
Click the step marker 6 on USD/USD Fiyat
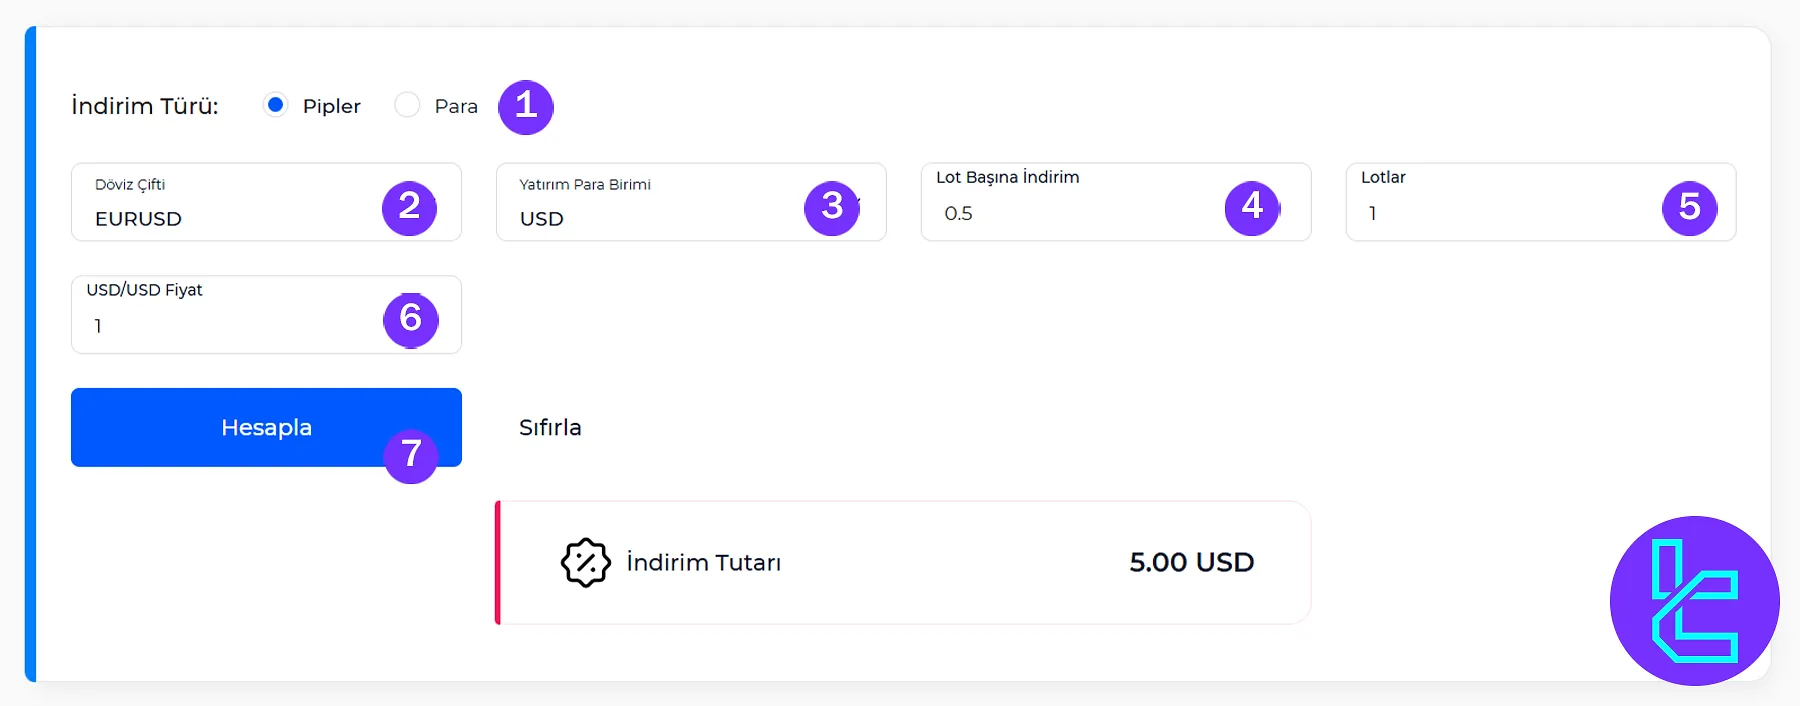411,320
